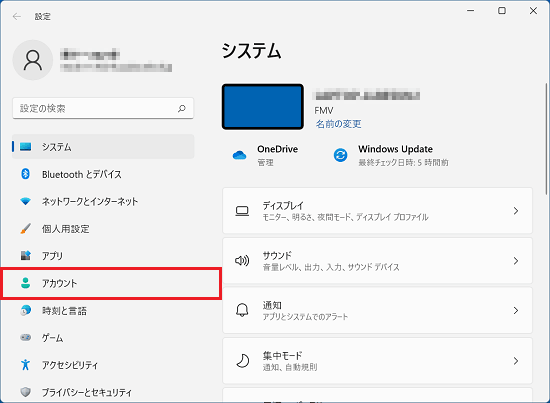
Task: Minimize the Settings window
Action: [x=470, y=11]
